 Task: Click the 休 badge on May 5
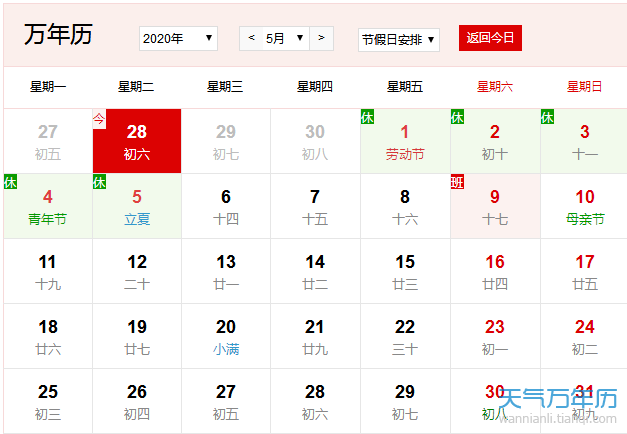coord(99,182)
